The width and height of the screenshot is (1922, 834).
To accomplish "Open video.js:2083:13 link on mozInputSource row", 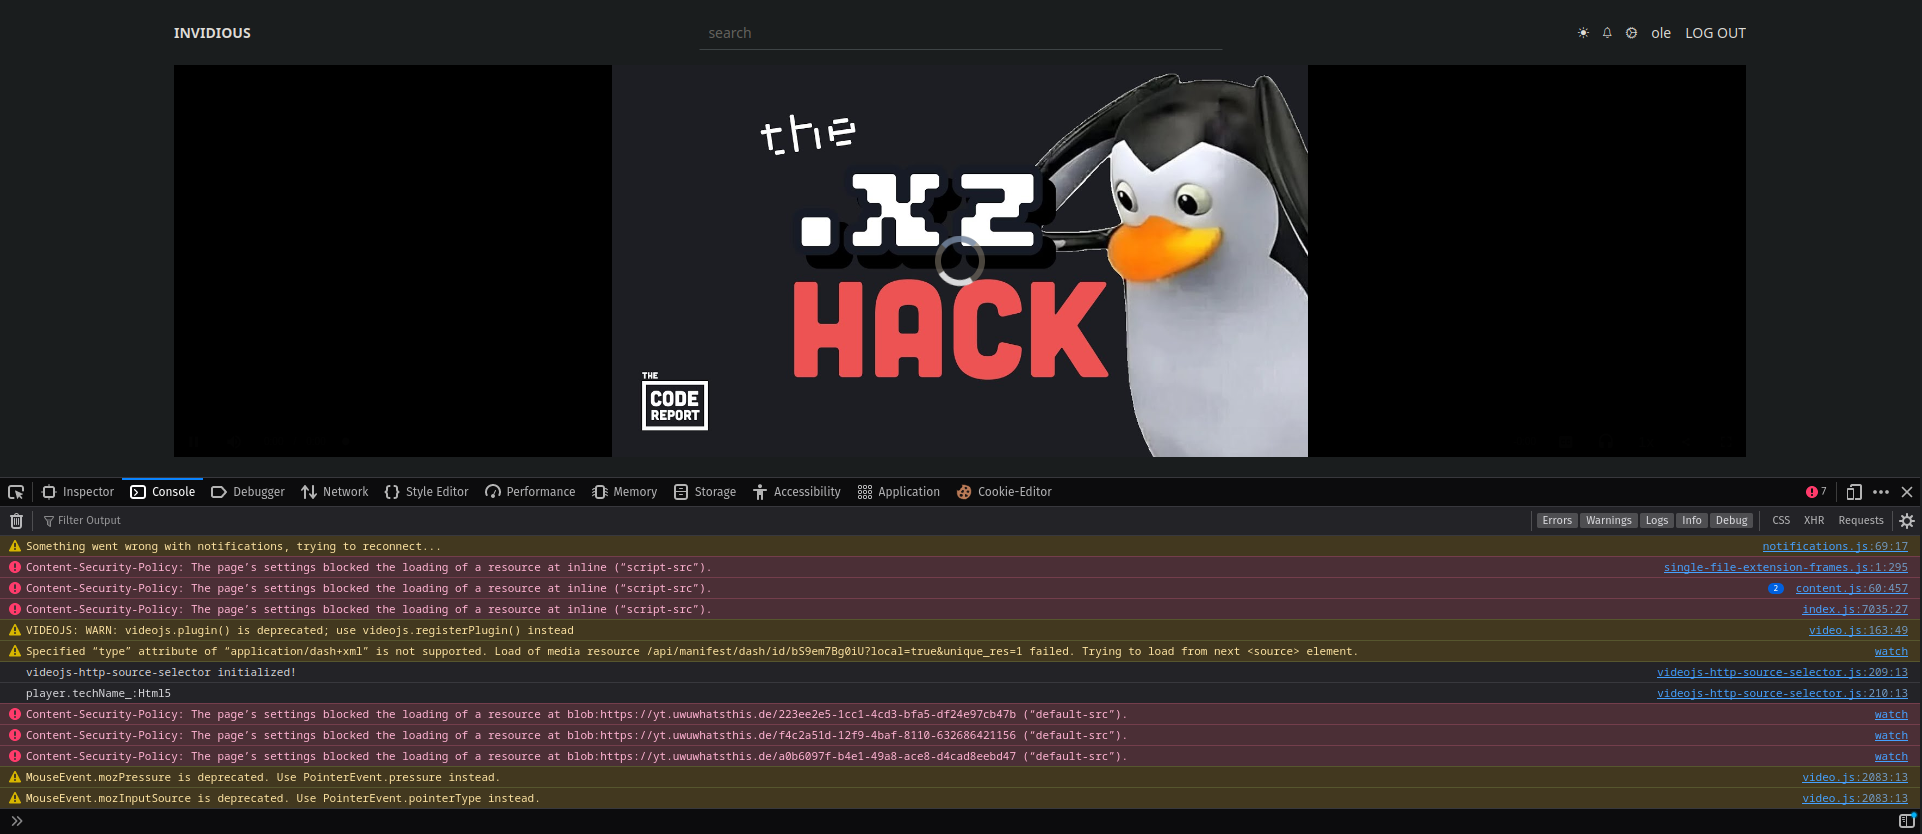I will click(x=1855, y=798).
